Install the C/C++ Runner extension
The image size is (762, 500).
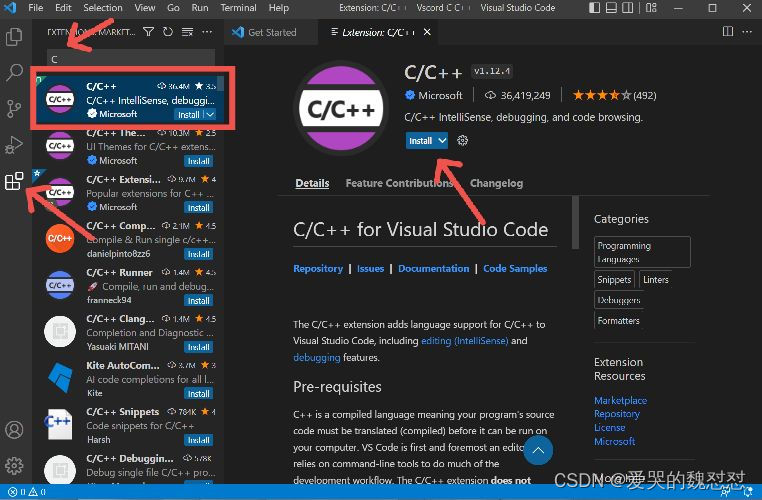tap(199, 301)
